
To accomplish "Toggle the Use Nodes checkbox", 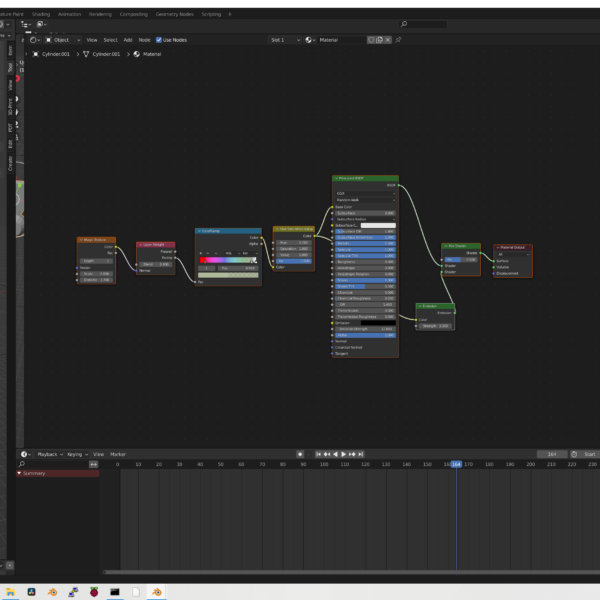I will pyautogui.click(x=159, y=40).
